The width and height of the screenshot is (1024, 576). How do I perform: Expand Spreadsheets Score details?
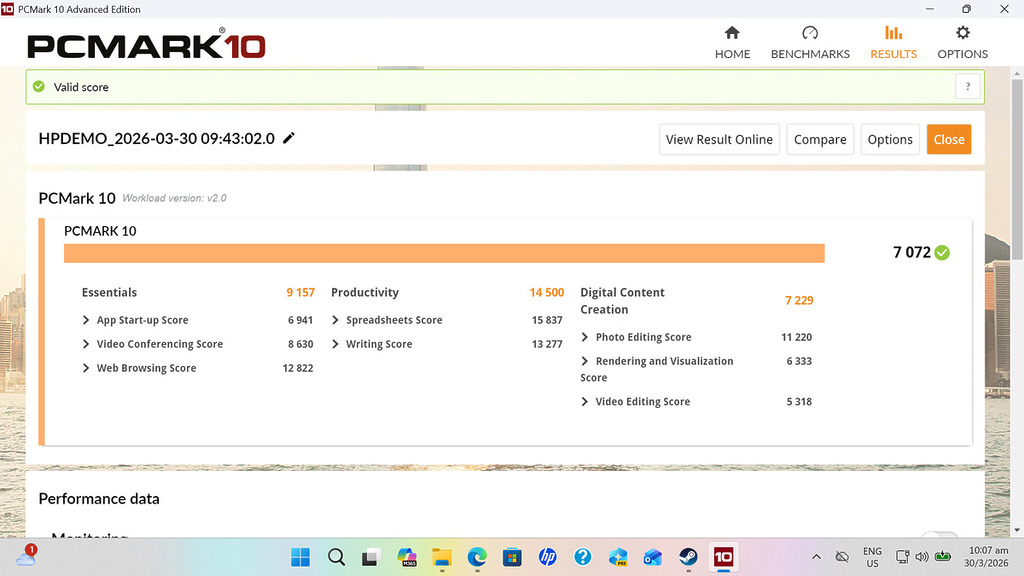coord(336,320)
